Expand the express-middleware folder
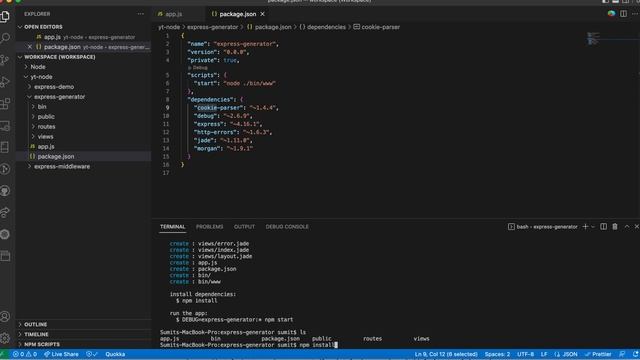 pos(62,167)
